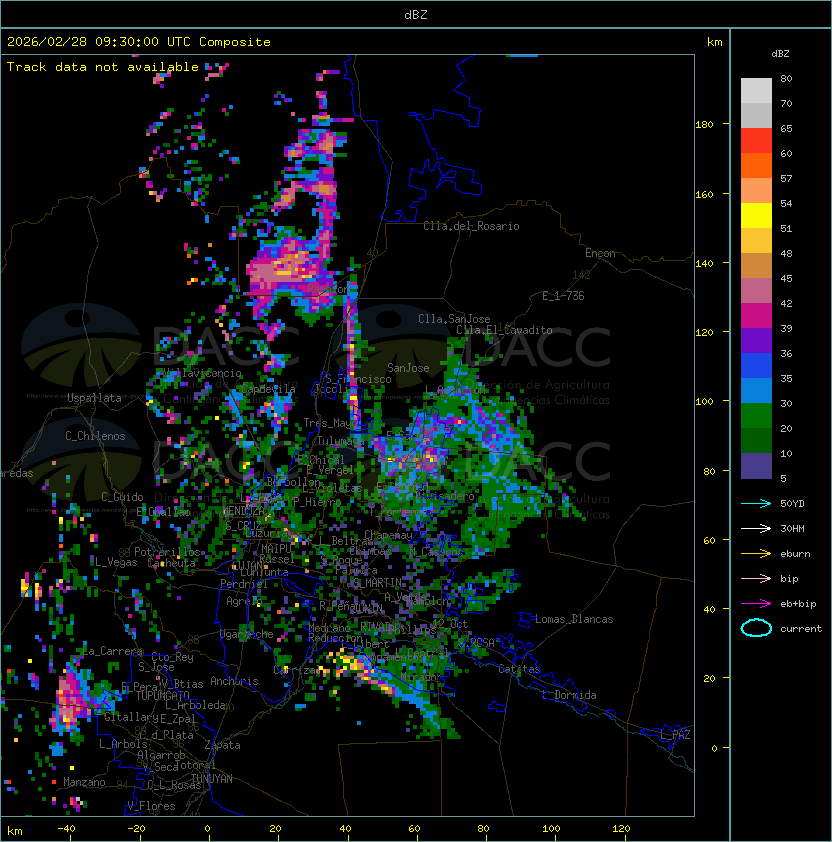Click the cyan current ellipse icon
Screen dimensions: 832x842
756,628
